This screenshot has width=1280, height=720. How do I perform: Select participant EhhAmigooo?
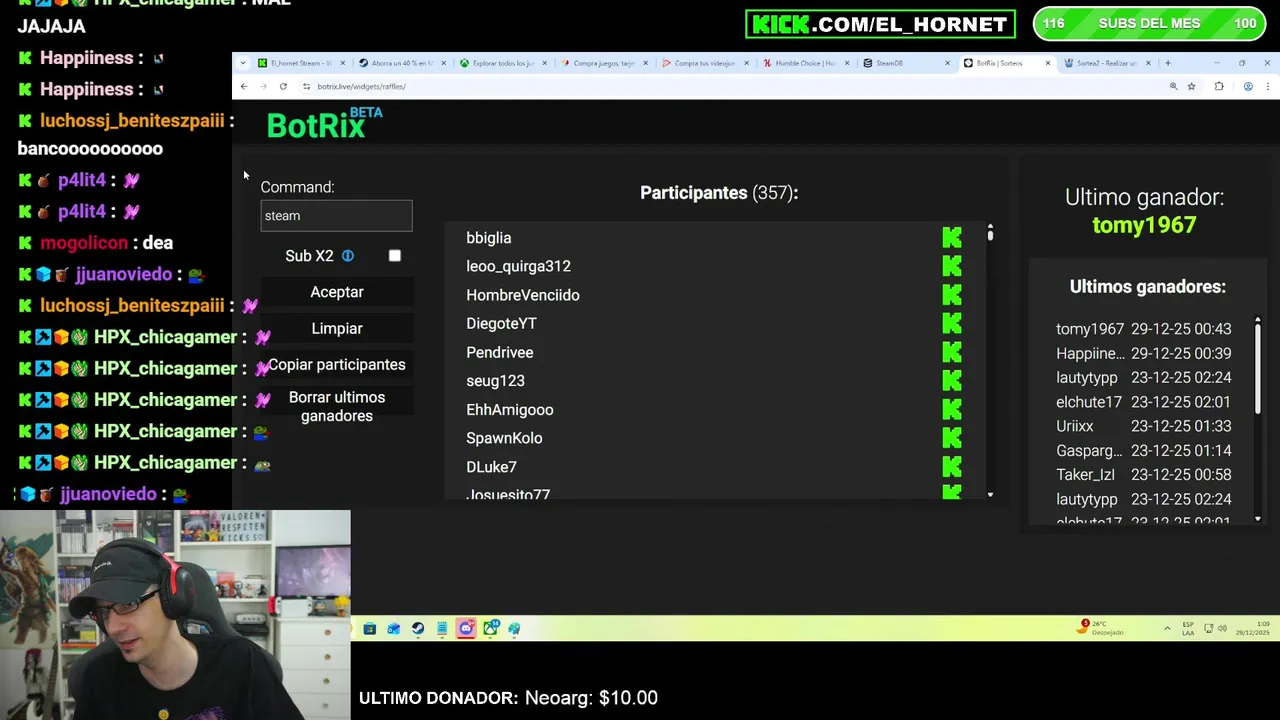point(509,409)
